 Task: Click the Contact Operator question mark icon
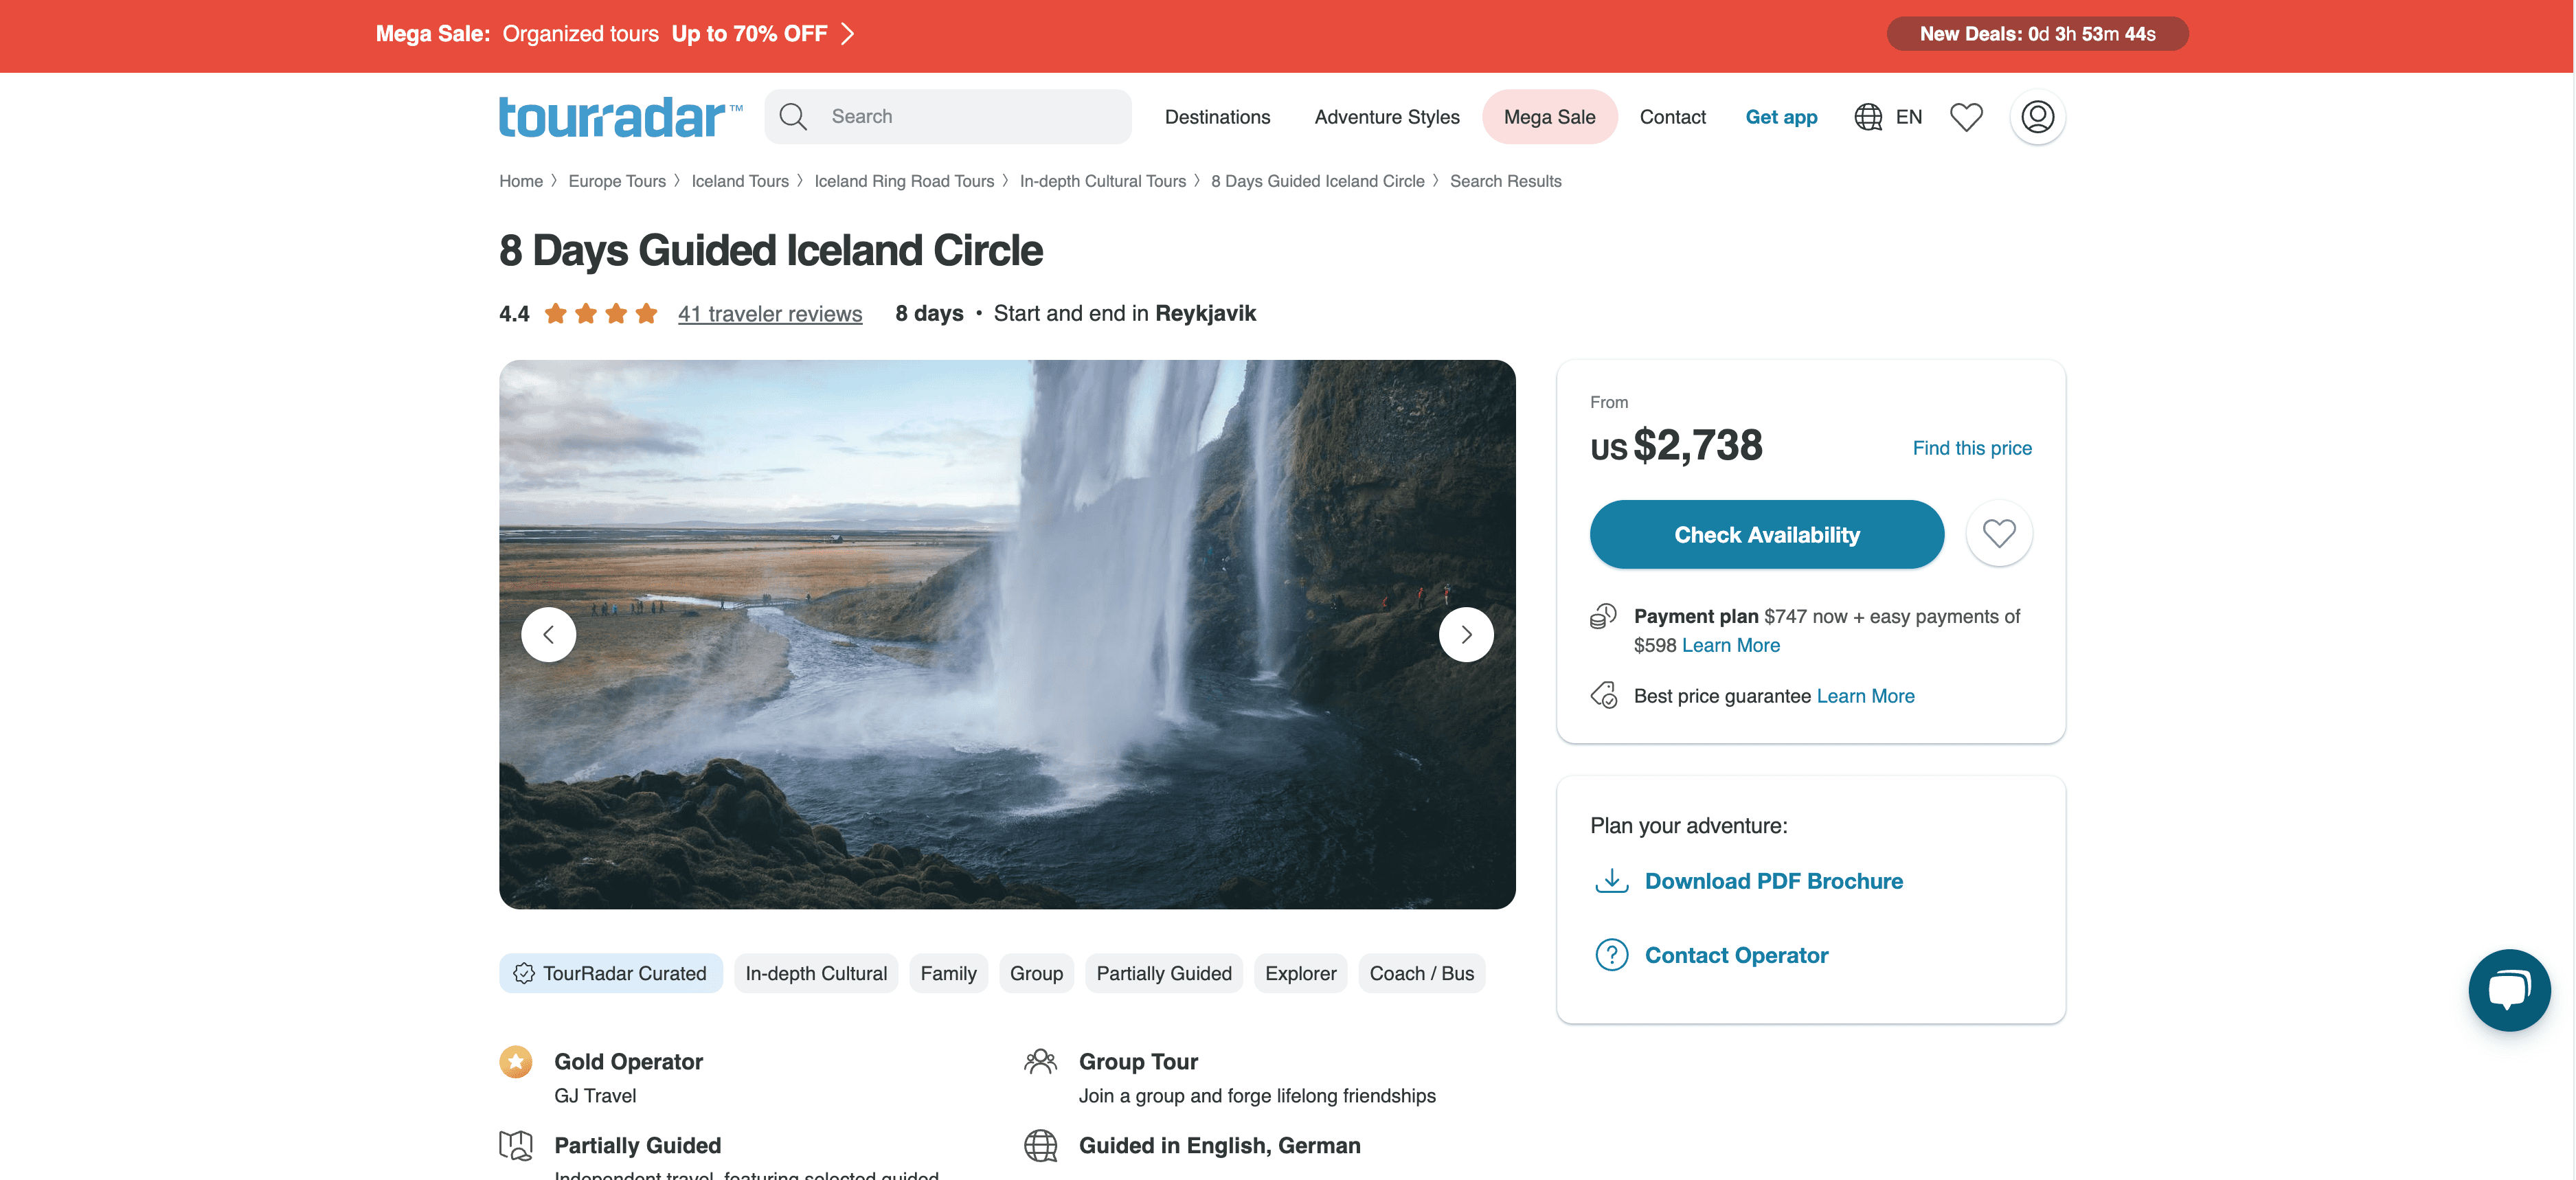point(1611,955)
